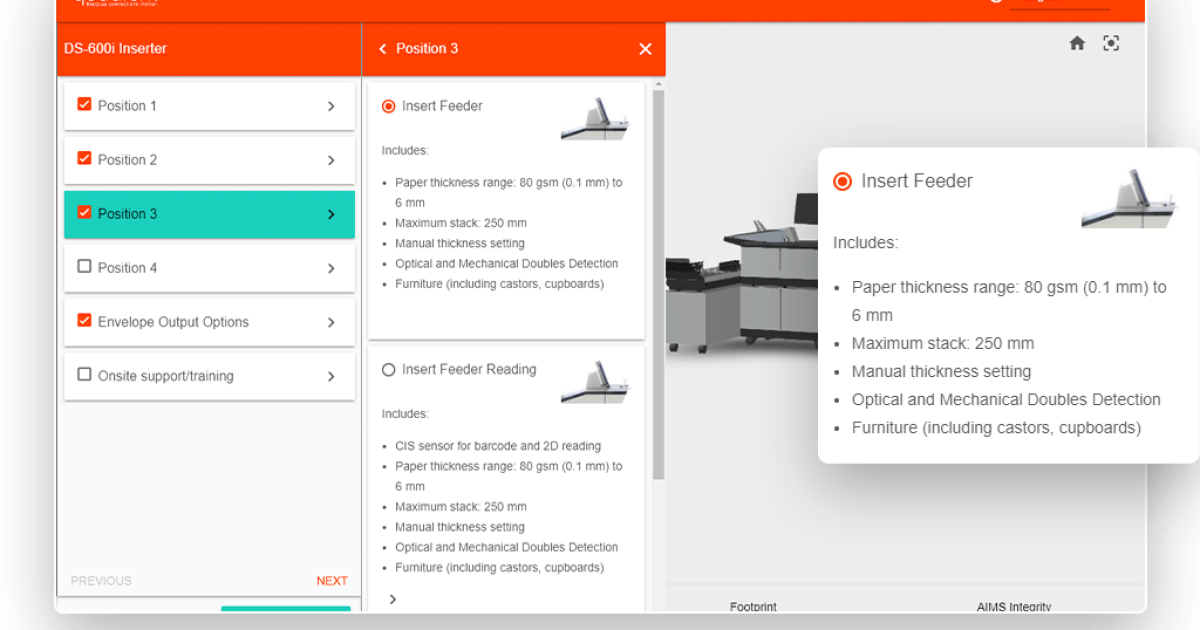Expand chevron below Insert Feeder Reading

click(393, 599)
